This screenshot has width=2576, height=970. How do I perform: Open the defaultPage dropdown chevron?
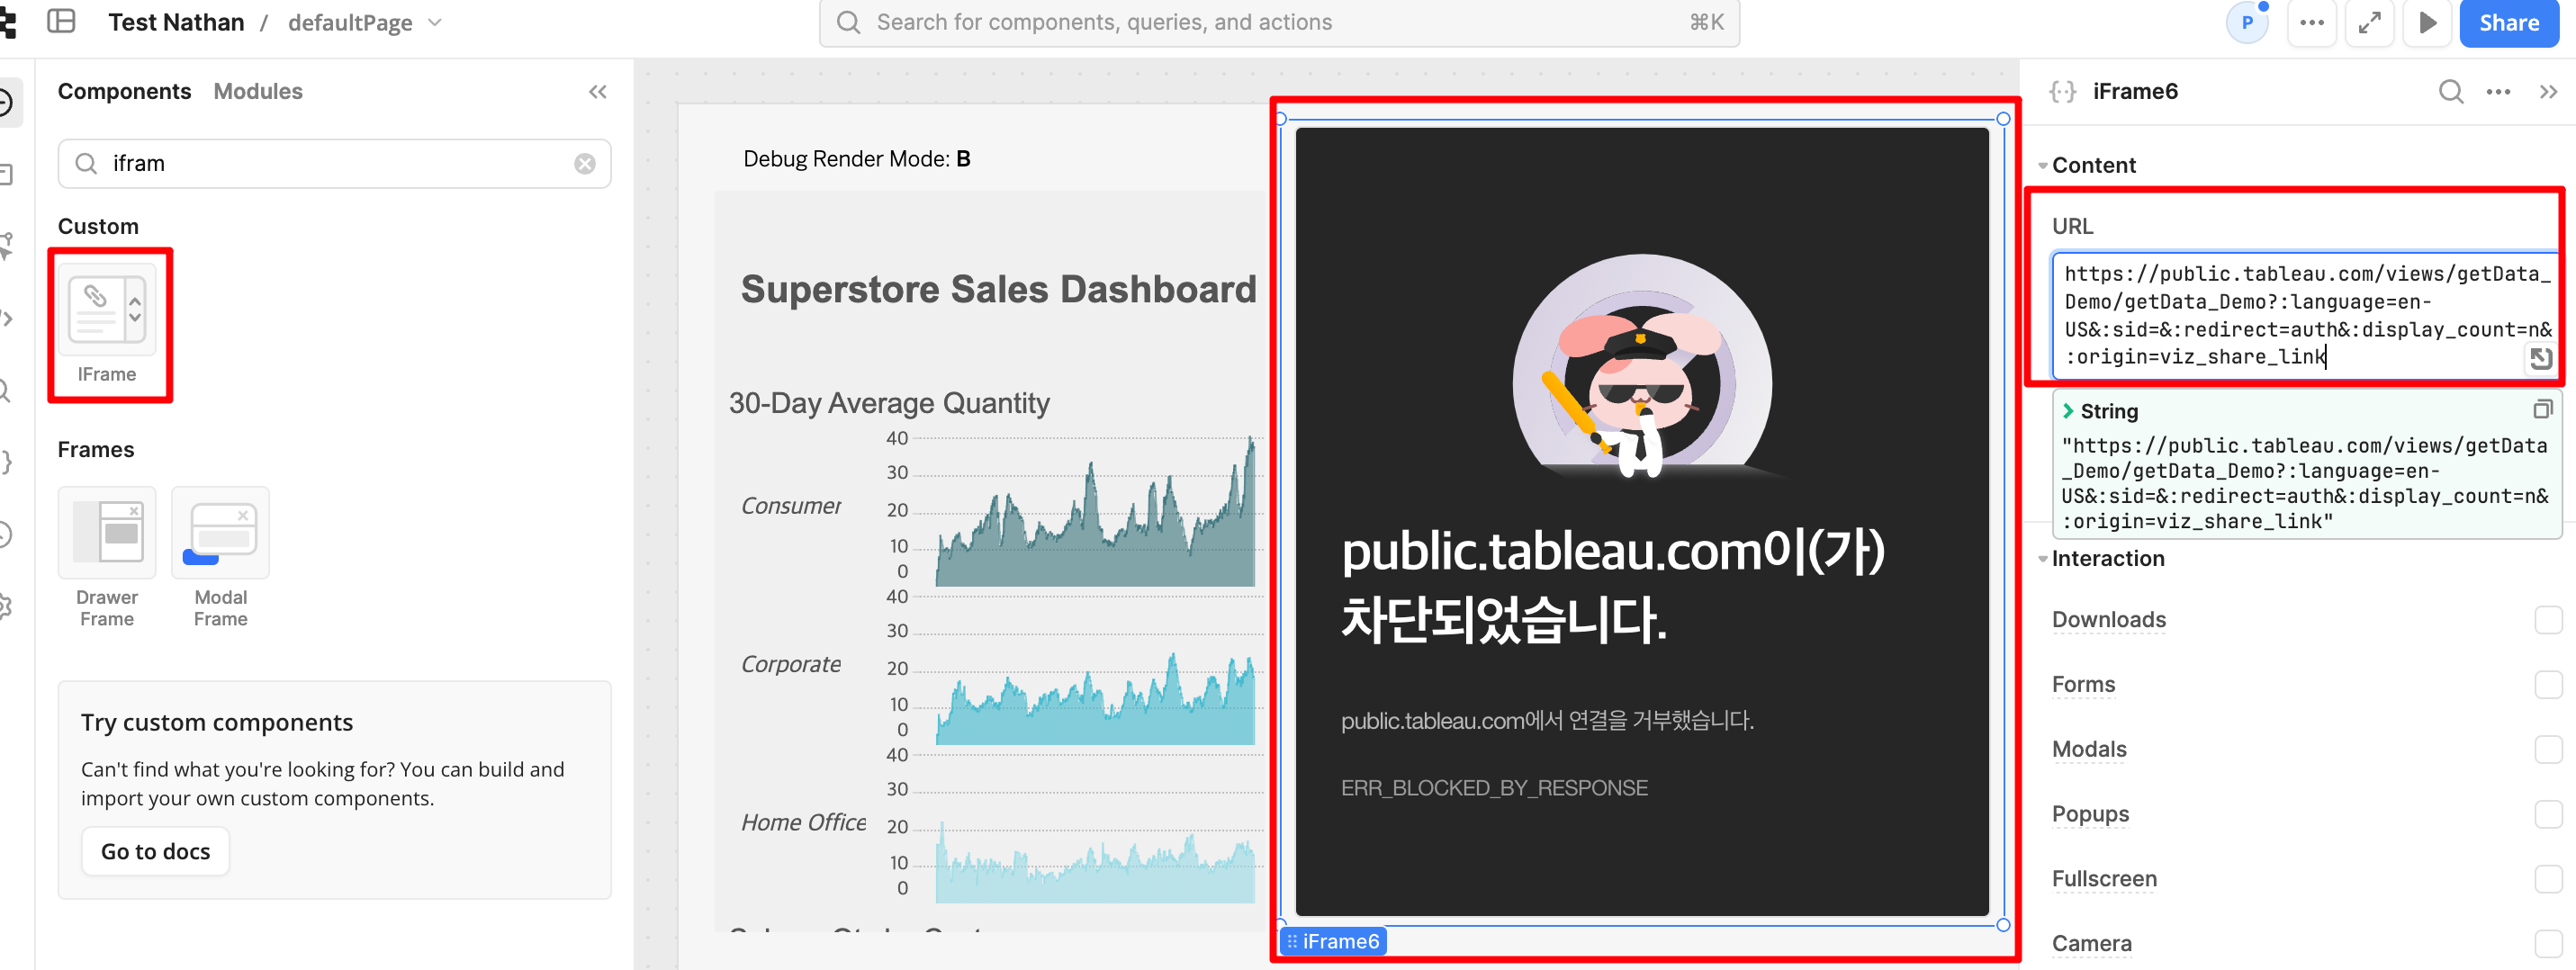pos(435,22)
